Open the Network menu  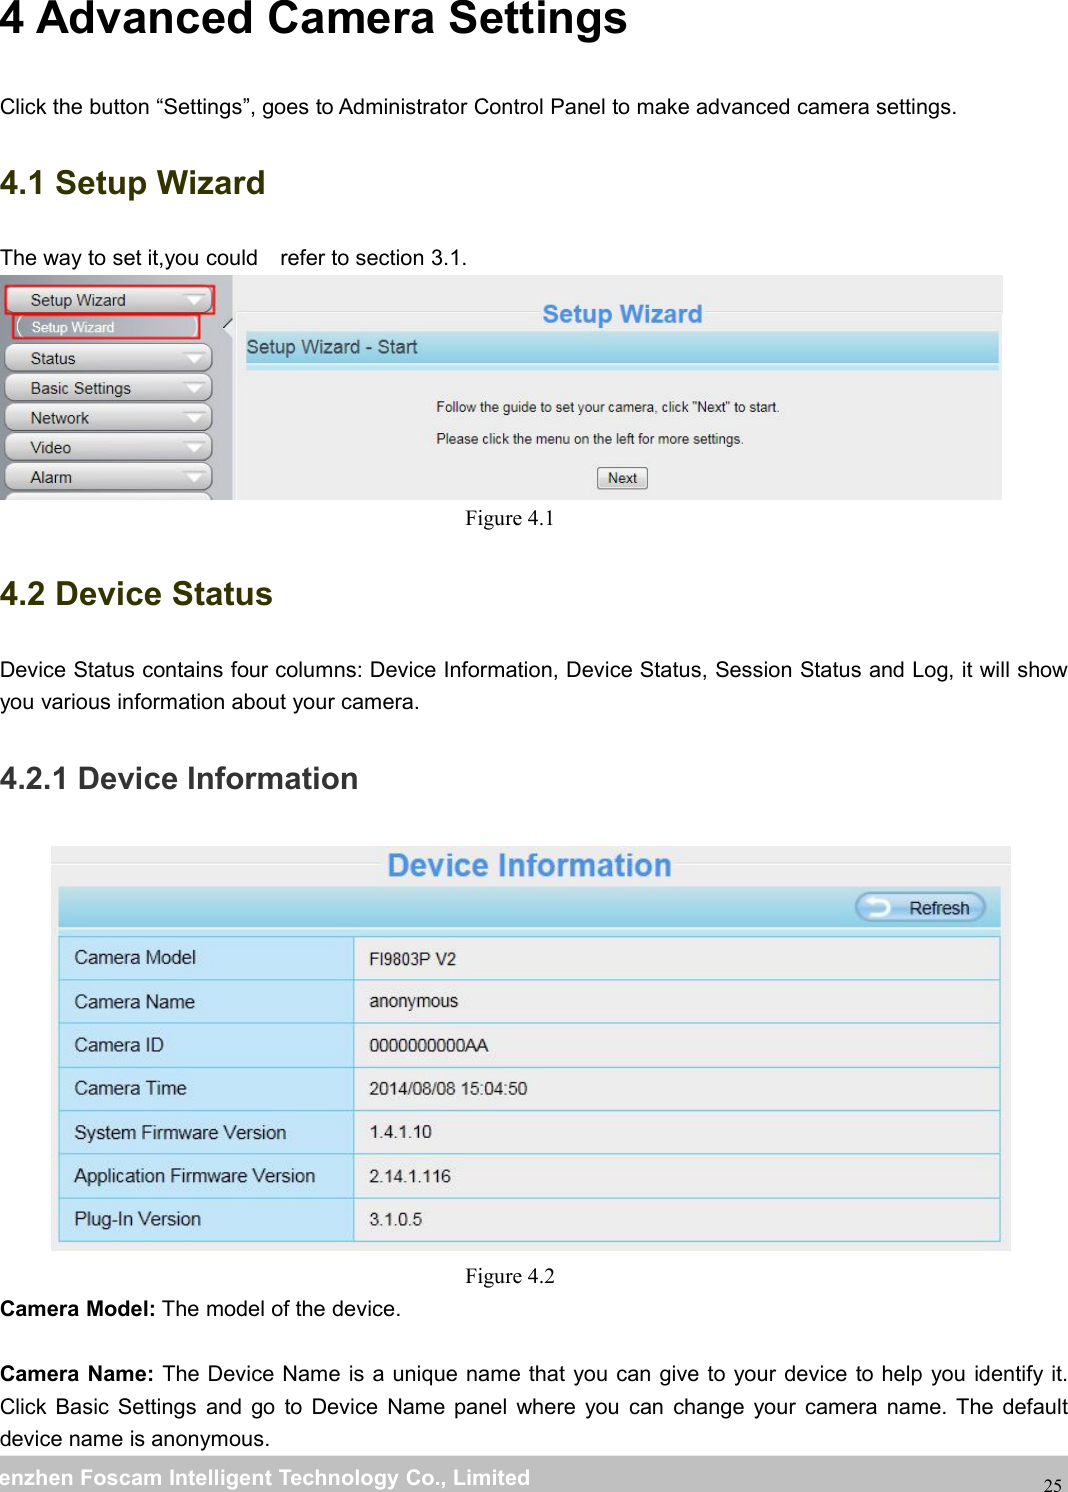coord(108,418)
